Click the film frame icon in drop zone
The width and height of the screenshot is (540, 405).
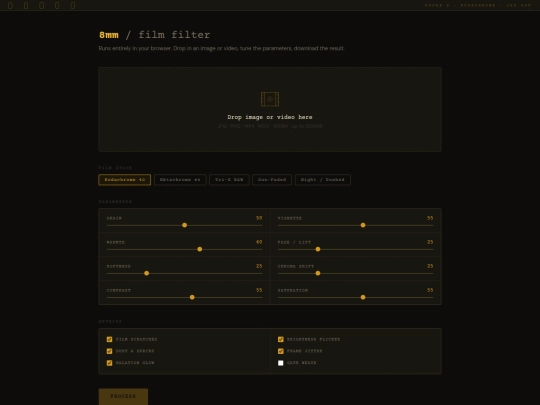(x=270, y=99)
